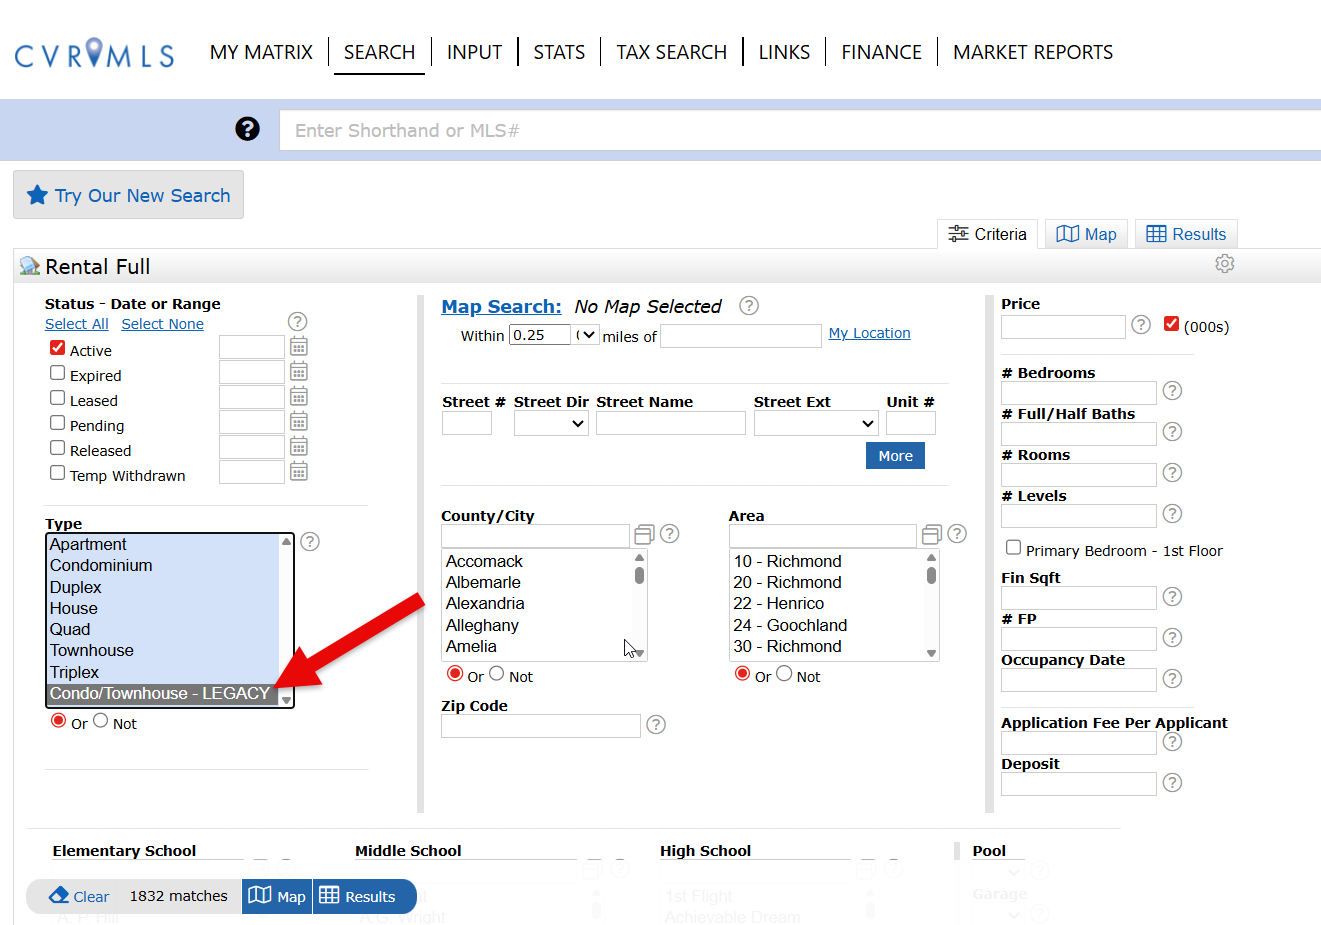Show help for Occupancy Date field
This screenshot has height=925, width=1321.
tap(1173, 679)
